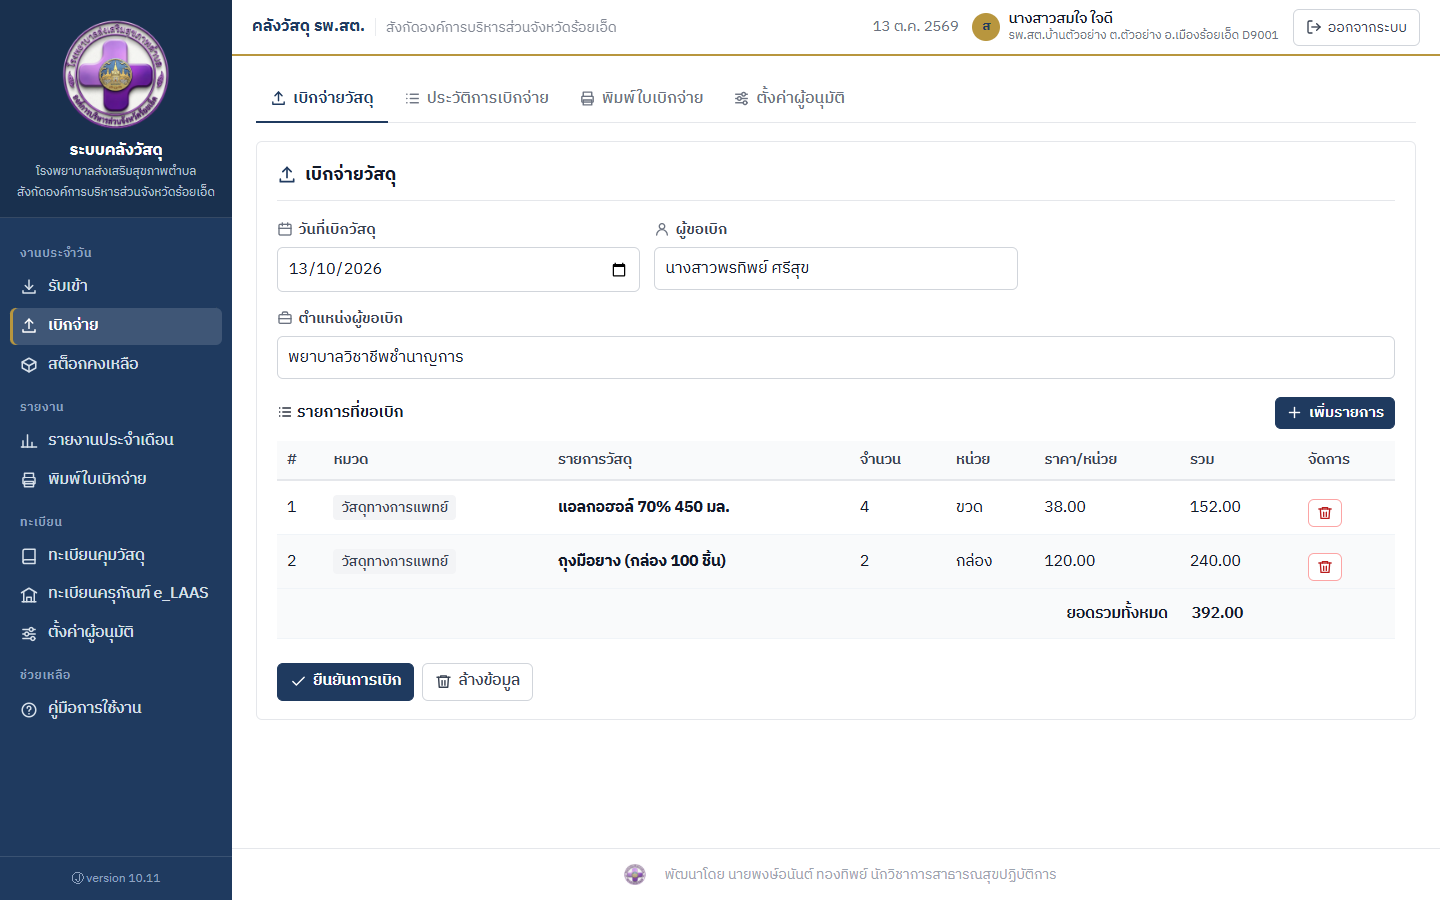The width and height of the screenshot is (1440, 900).
Task: Click เพิ่มรายการ add item button
Action: click(1335, 413)
